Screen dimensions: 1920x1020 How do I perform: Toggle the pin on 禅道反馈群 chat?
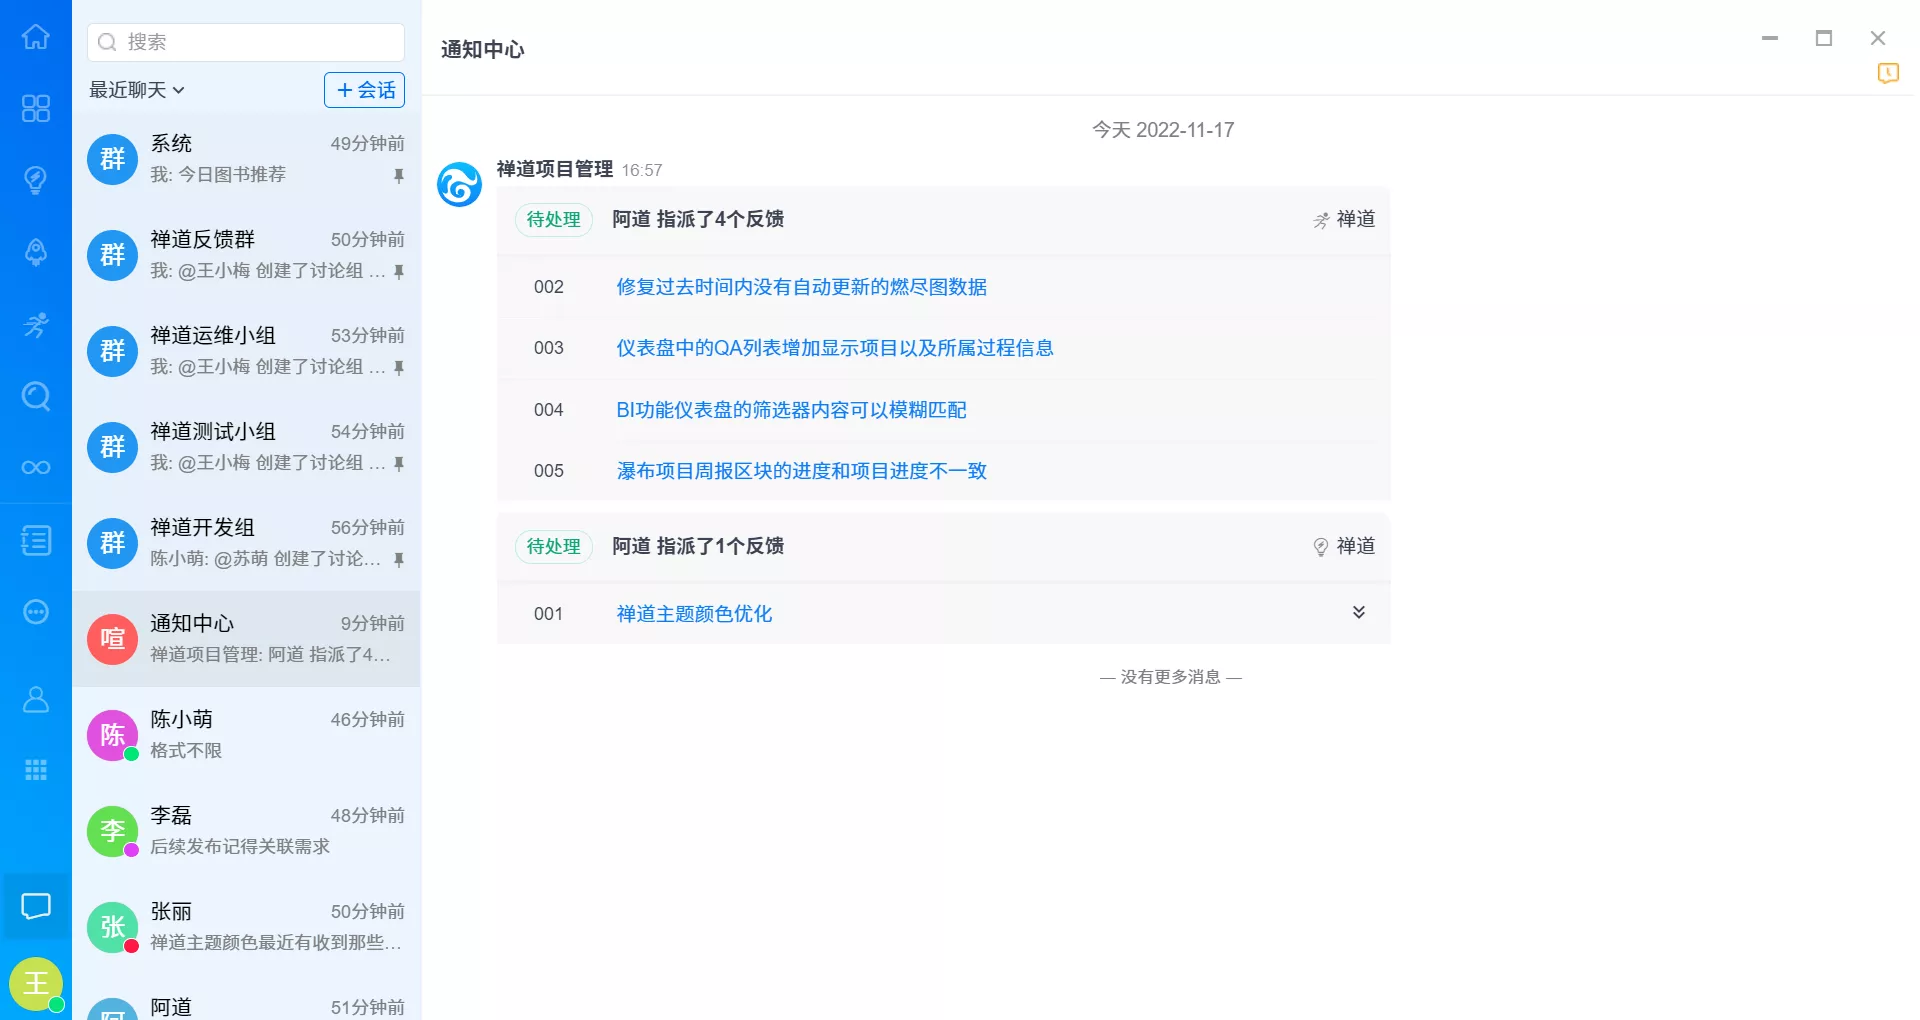click(x=398, y=272)
